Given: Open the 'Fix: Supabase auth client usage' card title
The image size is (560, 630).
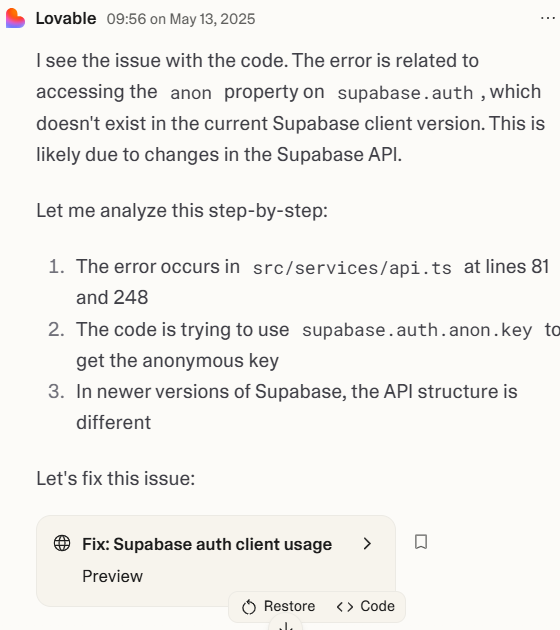Looking at the screenshot, I should pos(207,544).
